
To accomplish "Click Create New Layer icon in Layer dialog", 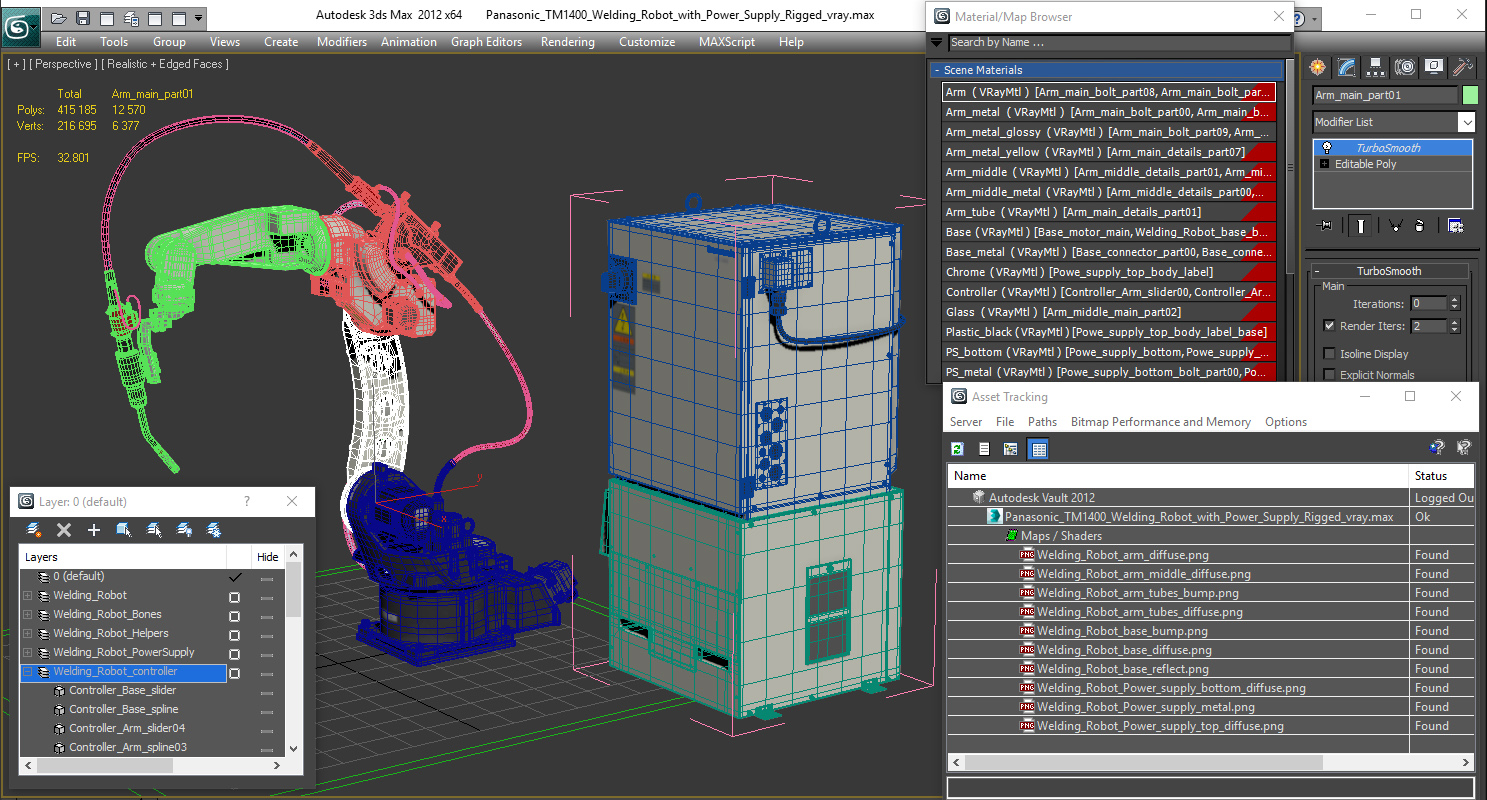I will point(34,530).
